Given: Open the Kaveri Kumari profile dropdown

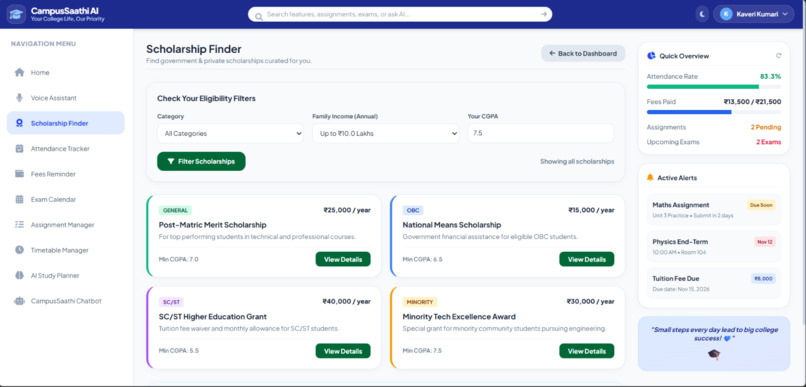Looking at the screenshot, I should point(754,14).
